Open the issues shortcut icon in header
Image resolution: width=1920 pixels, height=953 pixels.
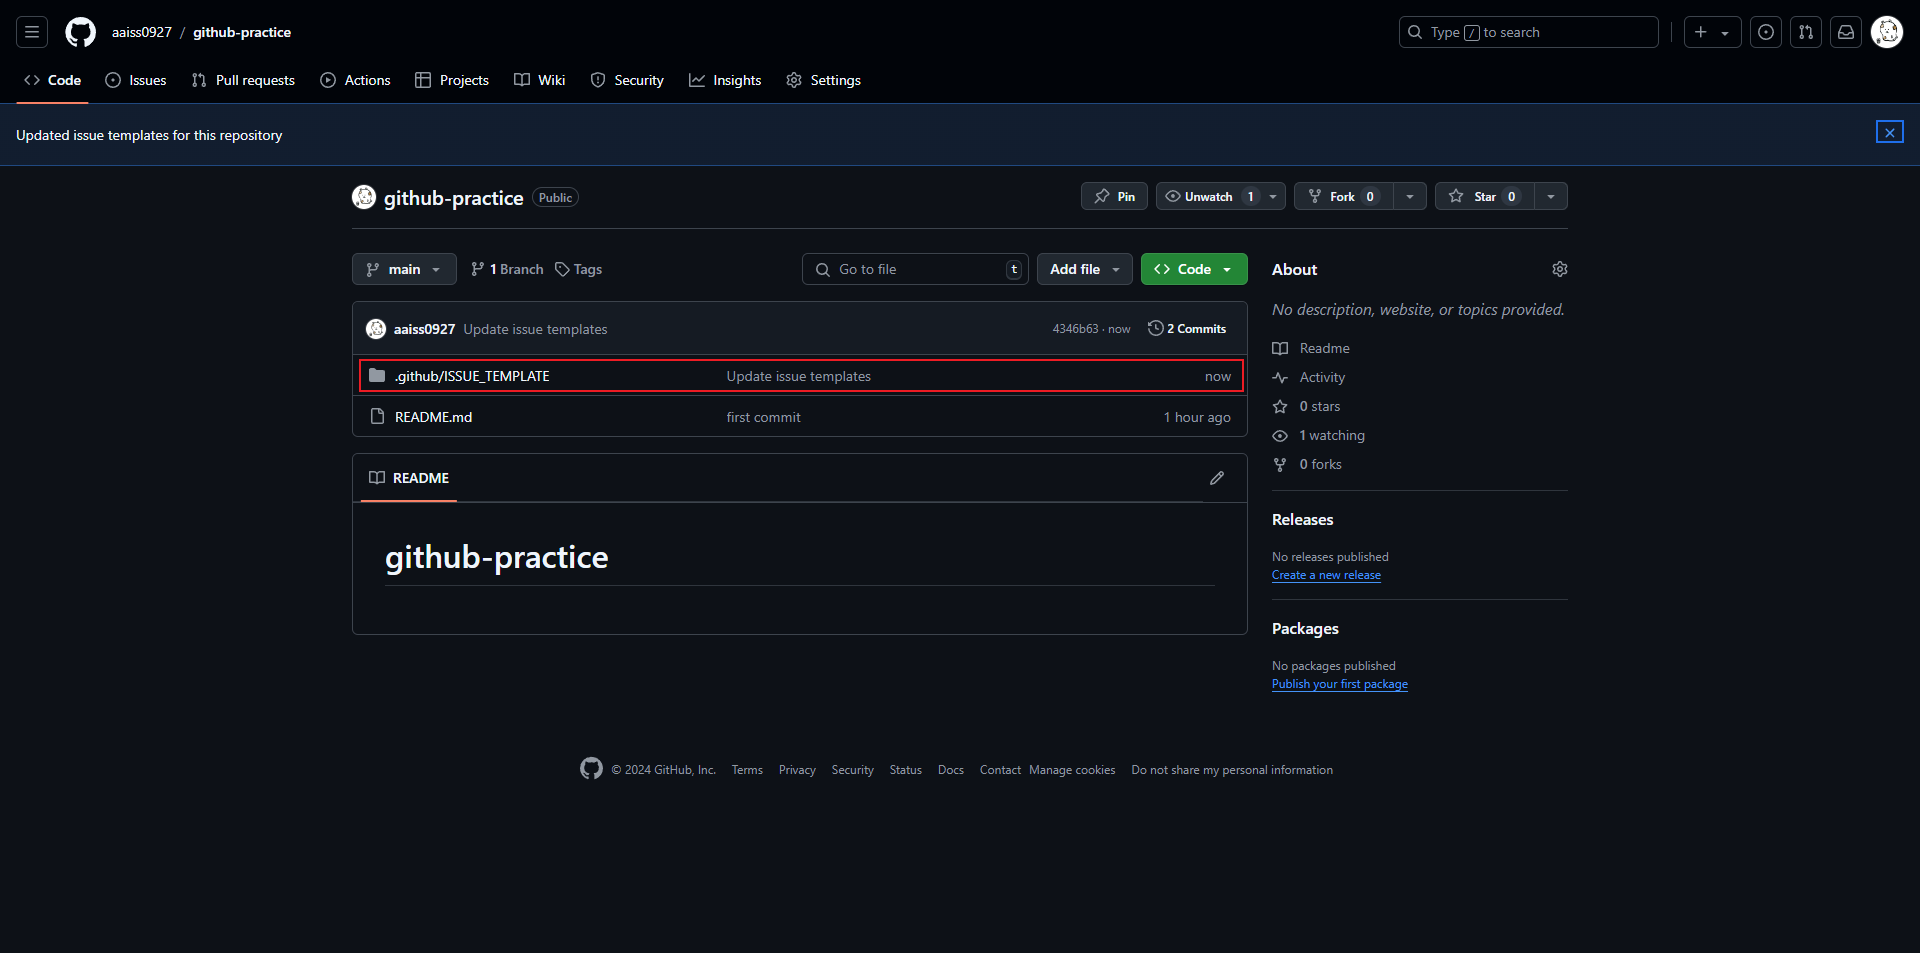[1766, 32]
